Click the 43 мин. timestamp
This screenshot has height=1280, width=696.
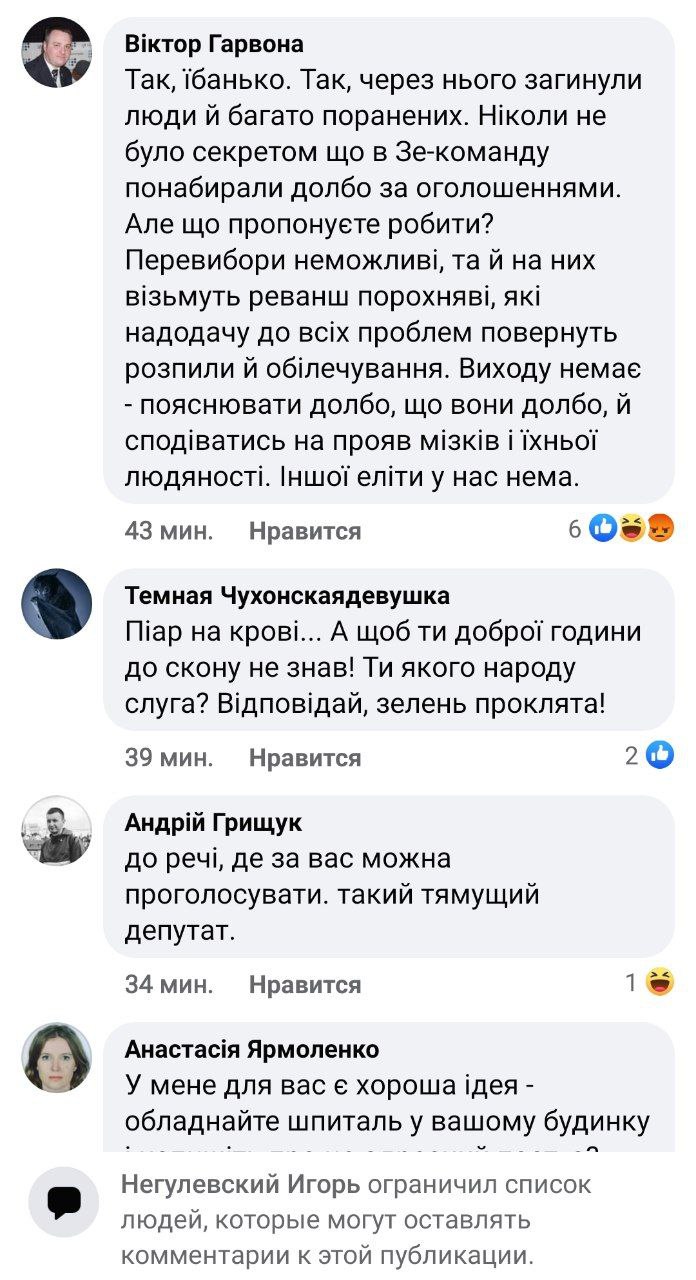[169, 531]
